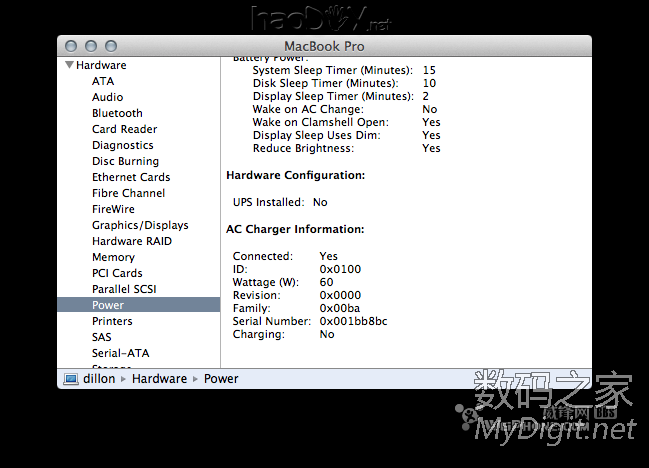Screen dimensions: 649x468
Task: Show Ethernet Cards information
Action: tap(131, 177)
